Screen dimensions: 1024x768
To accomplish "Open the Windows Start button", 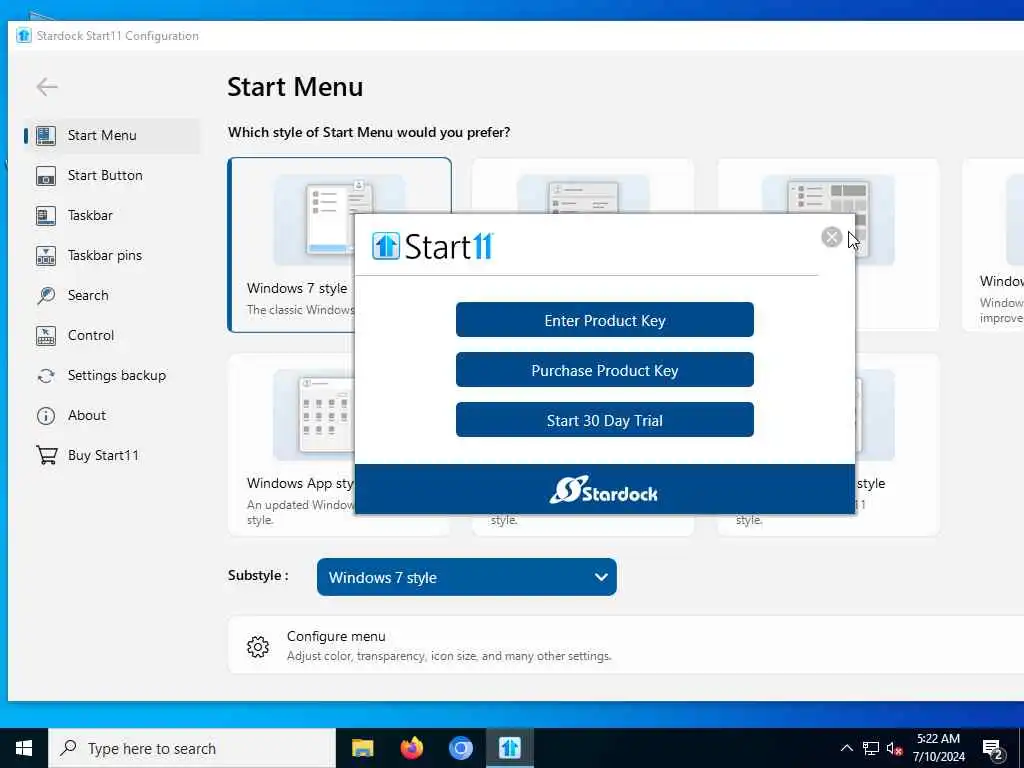I will pos(24,748).
